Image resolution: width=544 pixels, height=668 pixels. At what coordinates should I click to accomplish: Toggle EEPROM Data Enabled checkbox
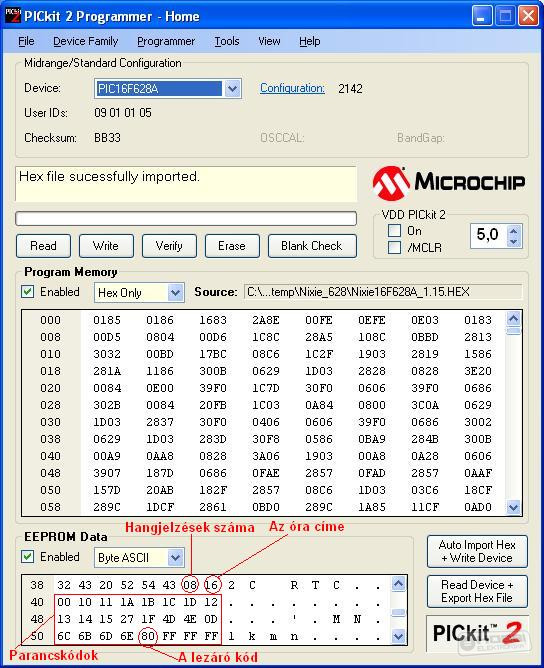(x=28, y=556)
